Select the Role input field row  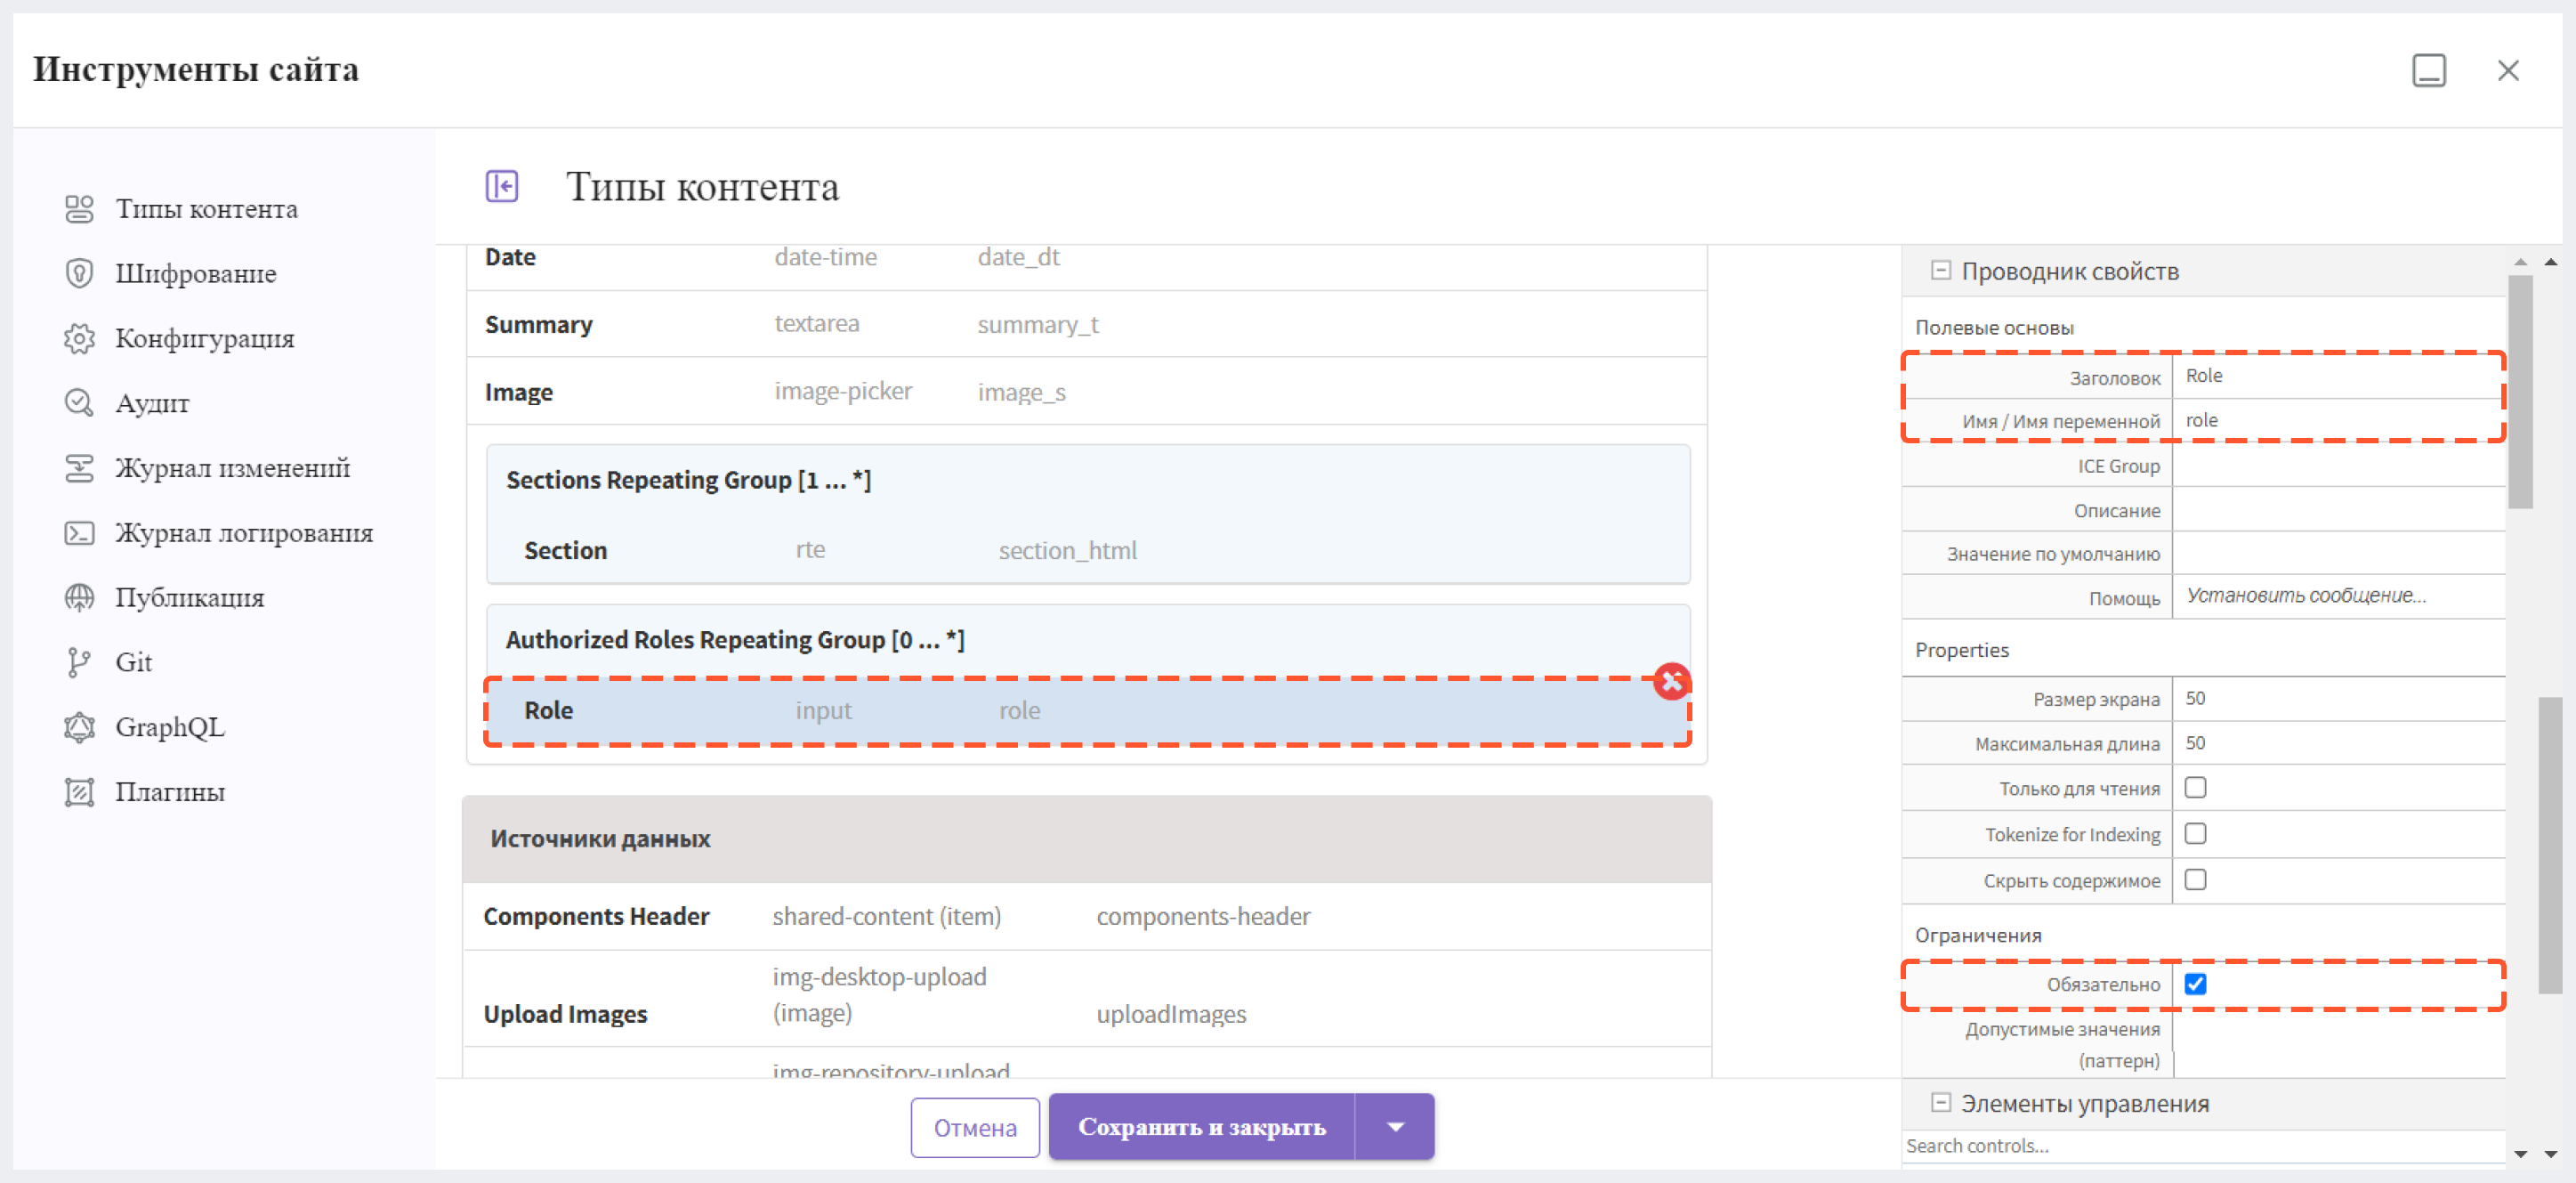click(x=1088, y=711)
